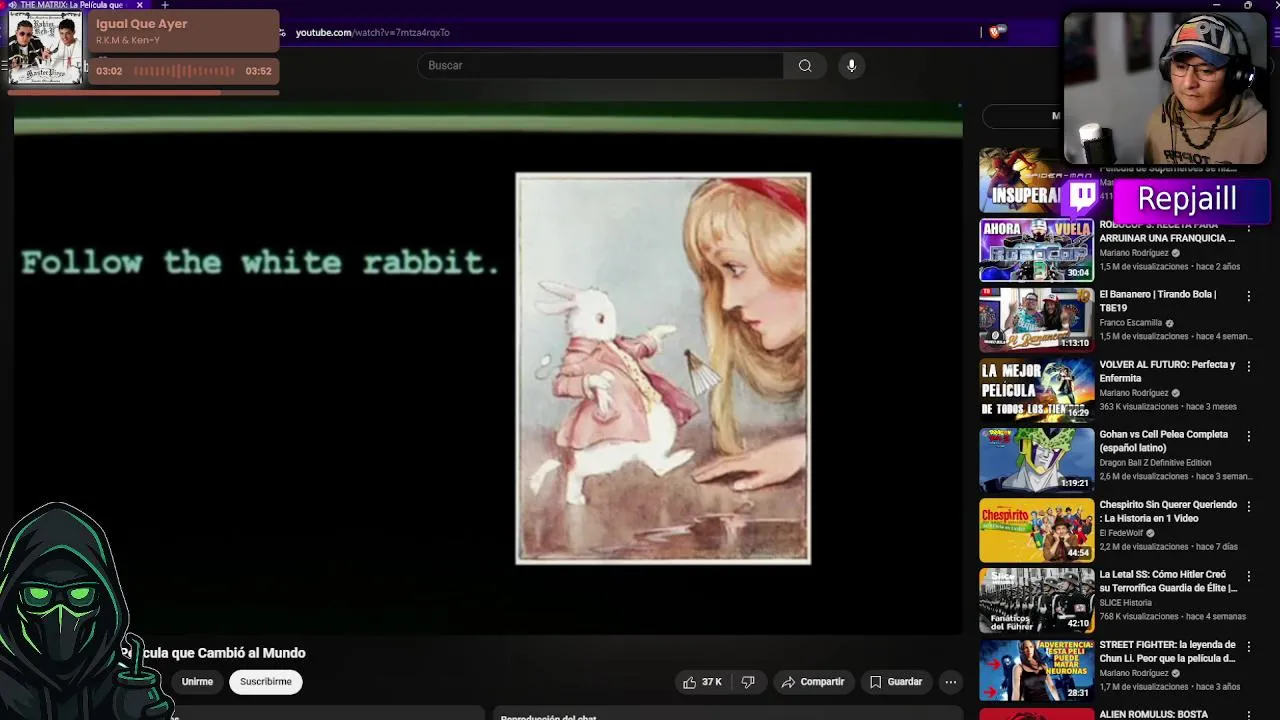Close the THE MATRIX browser tab
Screen dimensions: 1280x720
(140, 5)
